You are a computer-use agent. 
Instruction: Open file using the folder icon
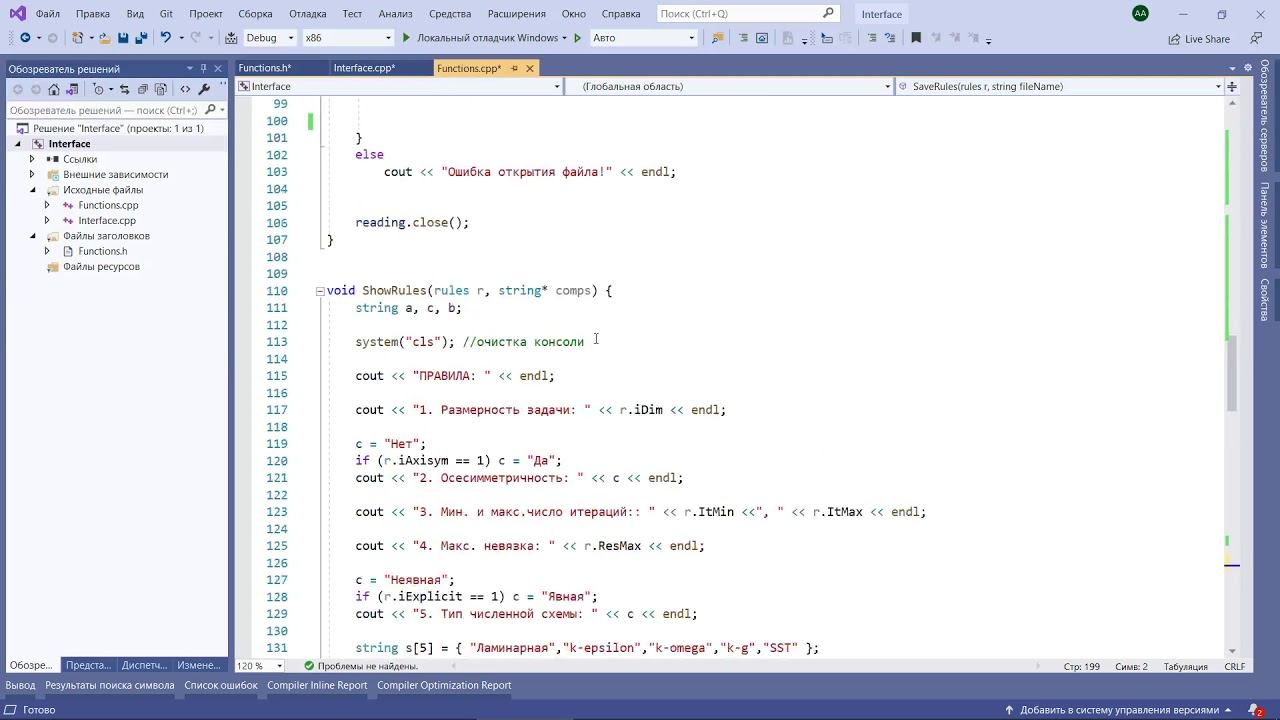(104, 38)
